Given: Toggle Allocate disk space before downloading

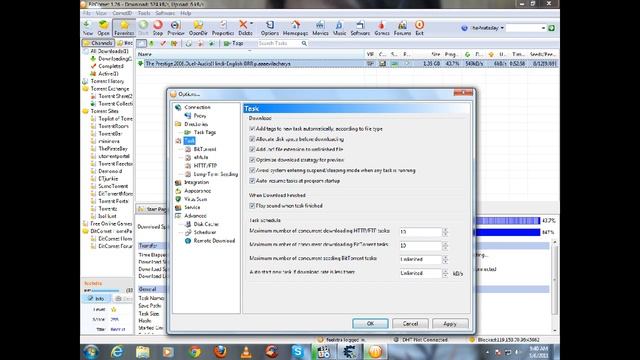Looking at the screenshot, I should [252, 139].
